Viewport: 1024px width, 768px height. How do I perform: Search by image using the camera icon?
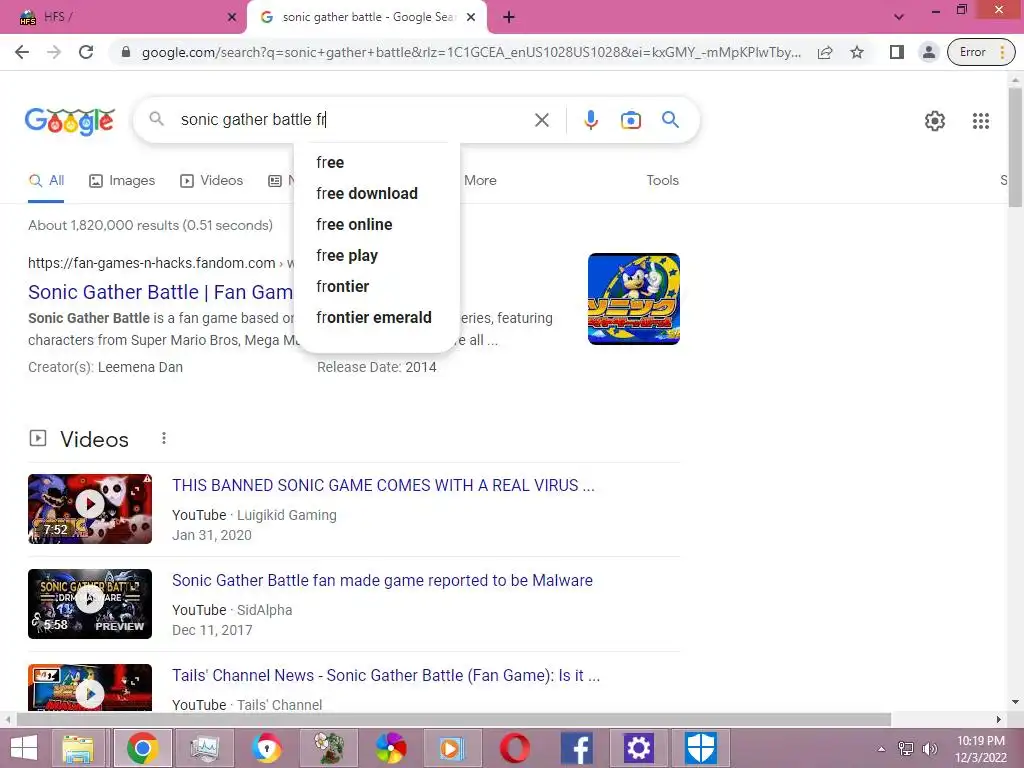(x=630, y=120)
